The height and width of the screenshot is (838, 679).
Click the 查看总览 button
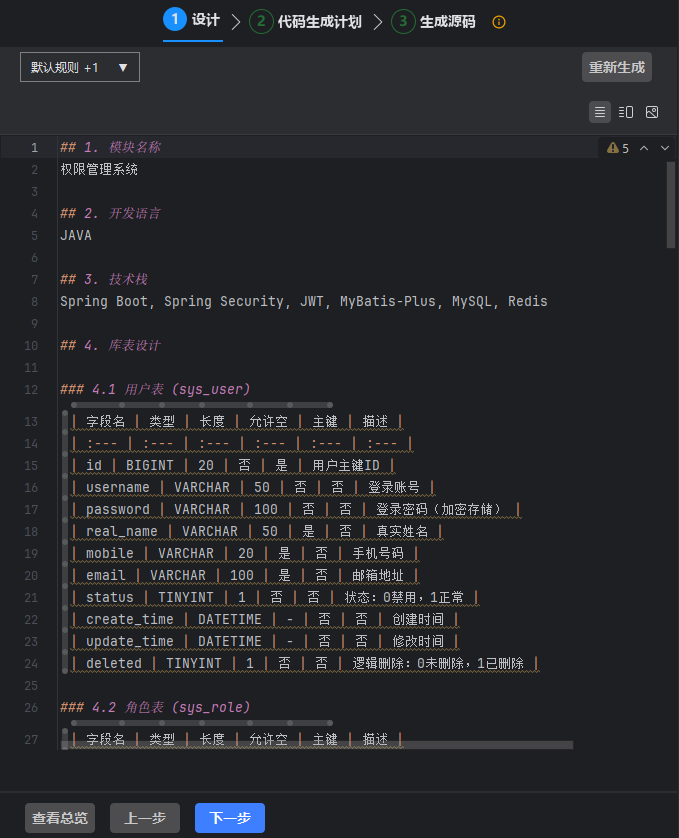click(60, 818)
